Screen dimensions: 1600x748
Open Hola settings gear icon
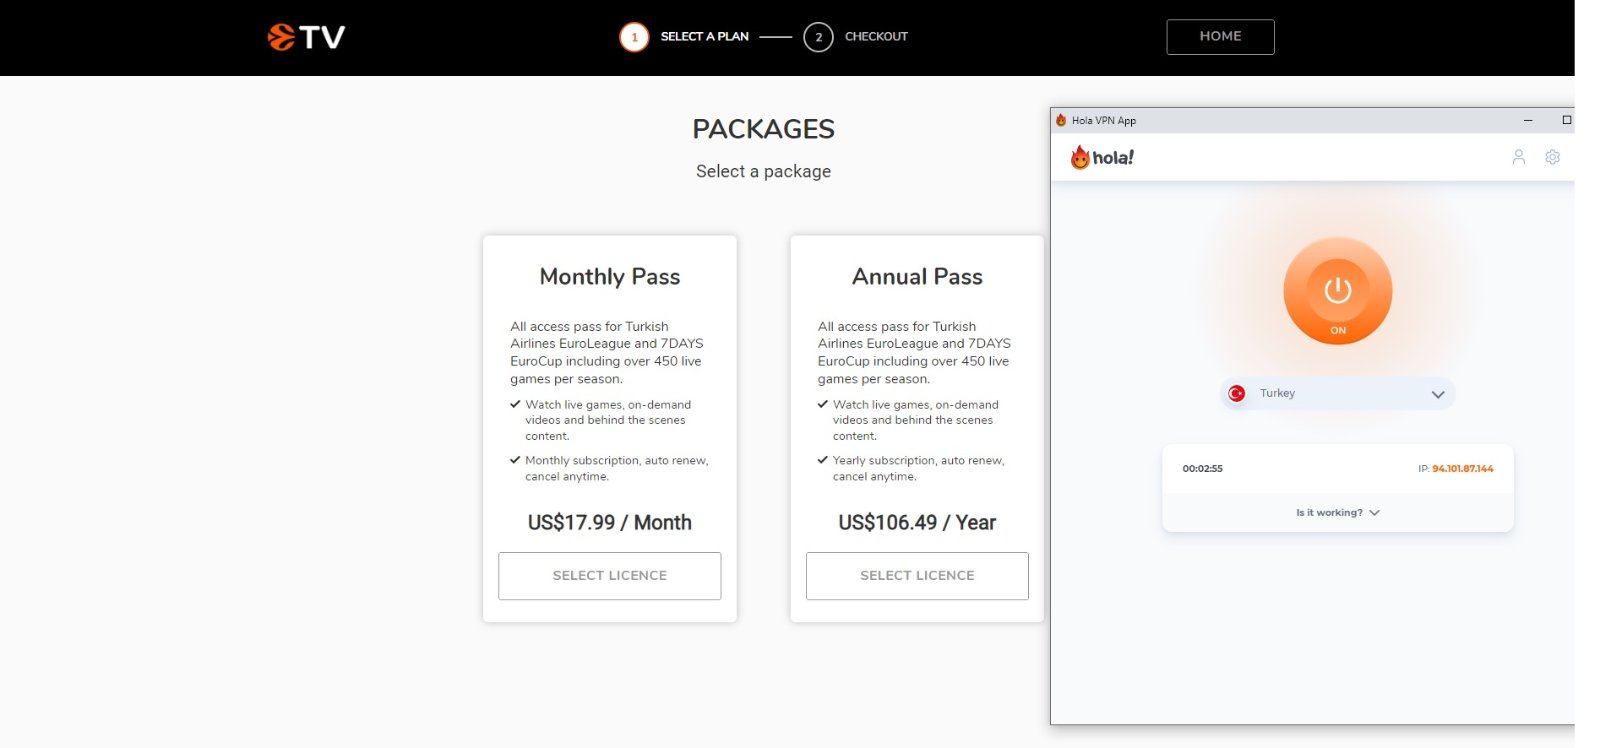pyautogui.click(x=1552, y=157)
